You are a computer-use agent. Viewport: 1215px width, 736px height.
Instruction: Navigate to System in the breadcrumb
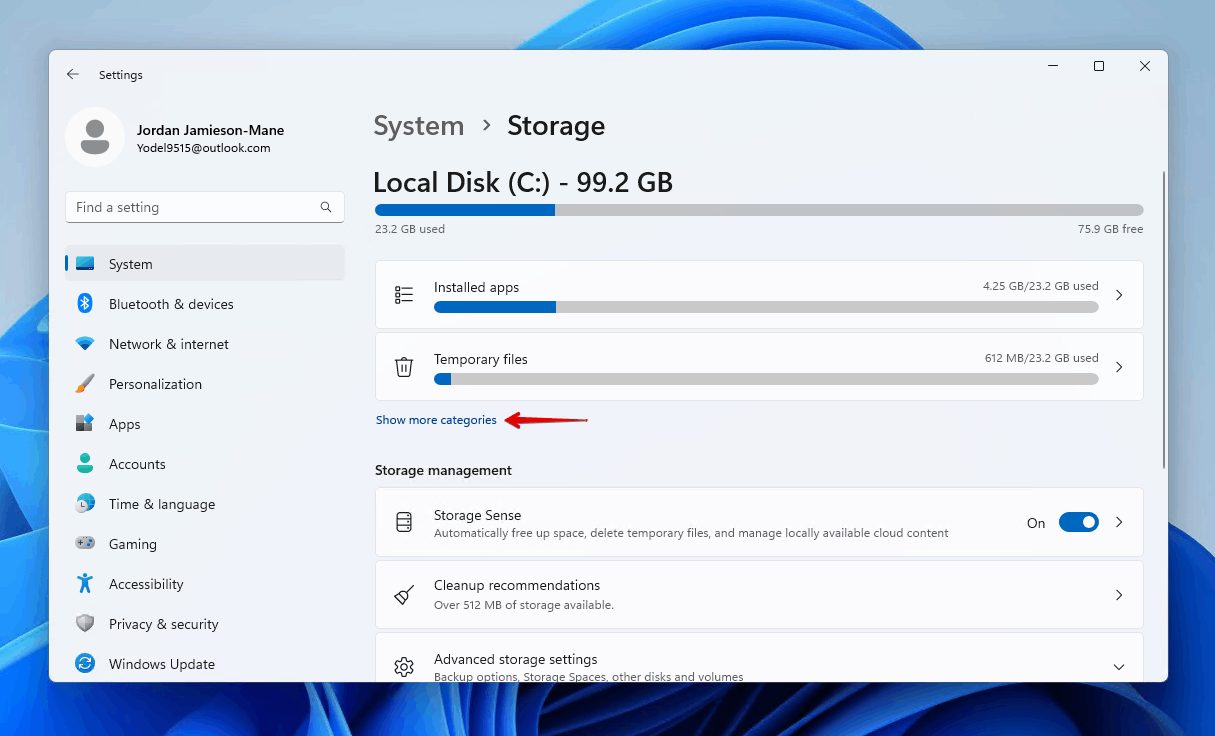418,126
